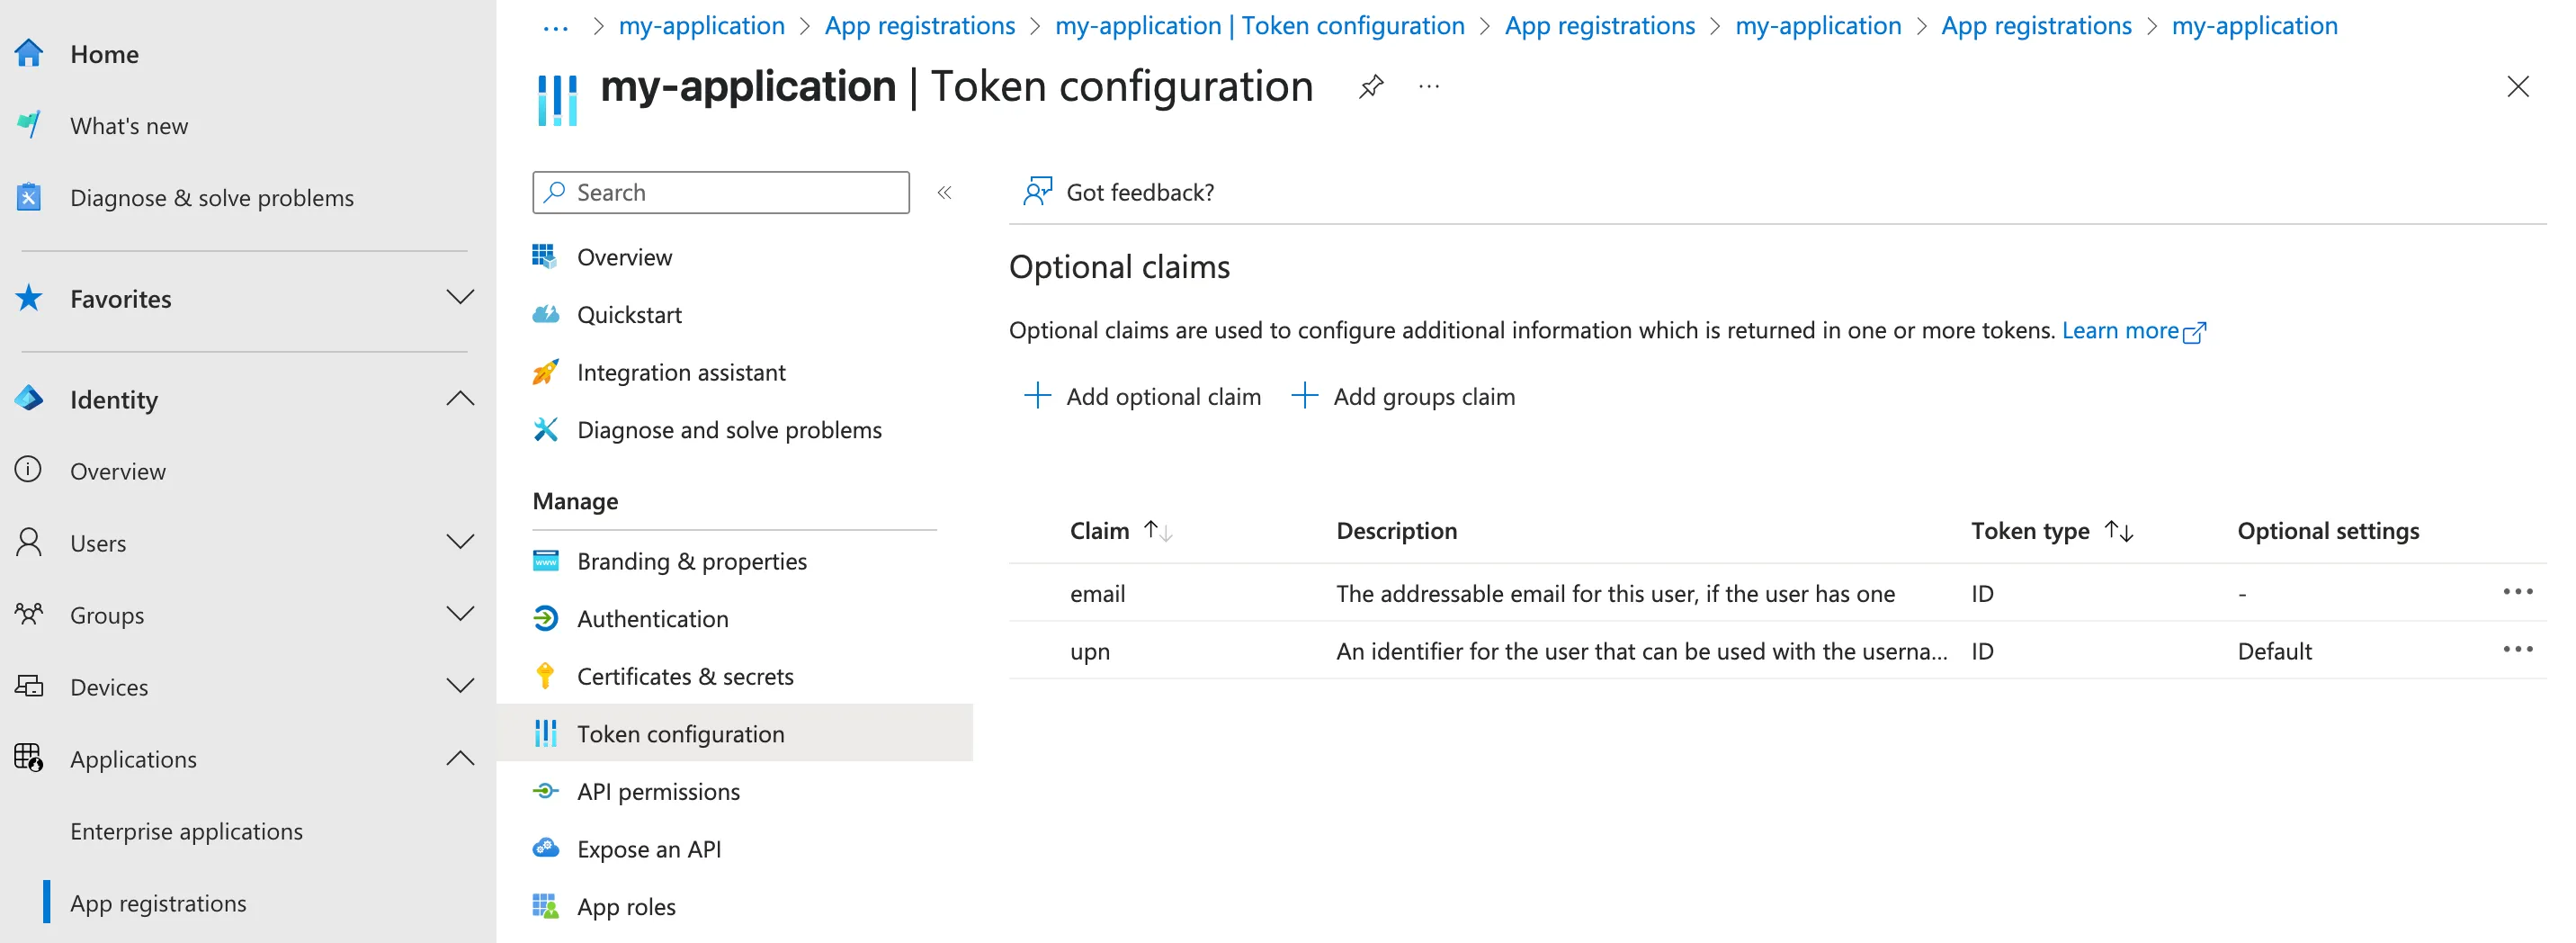Image resolution: width=2576 pixels, height=943 pixels.
Task: Select Enterprise applications menu item
Action: tap(187, 830)
